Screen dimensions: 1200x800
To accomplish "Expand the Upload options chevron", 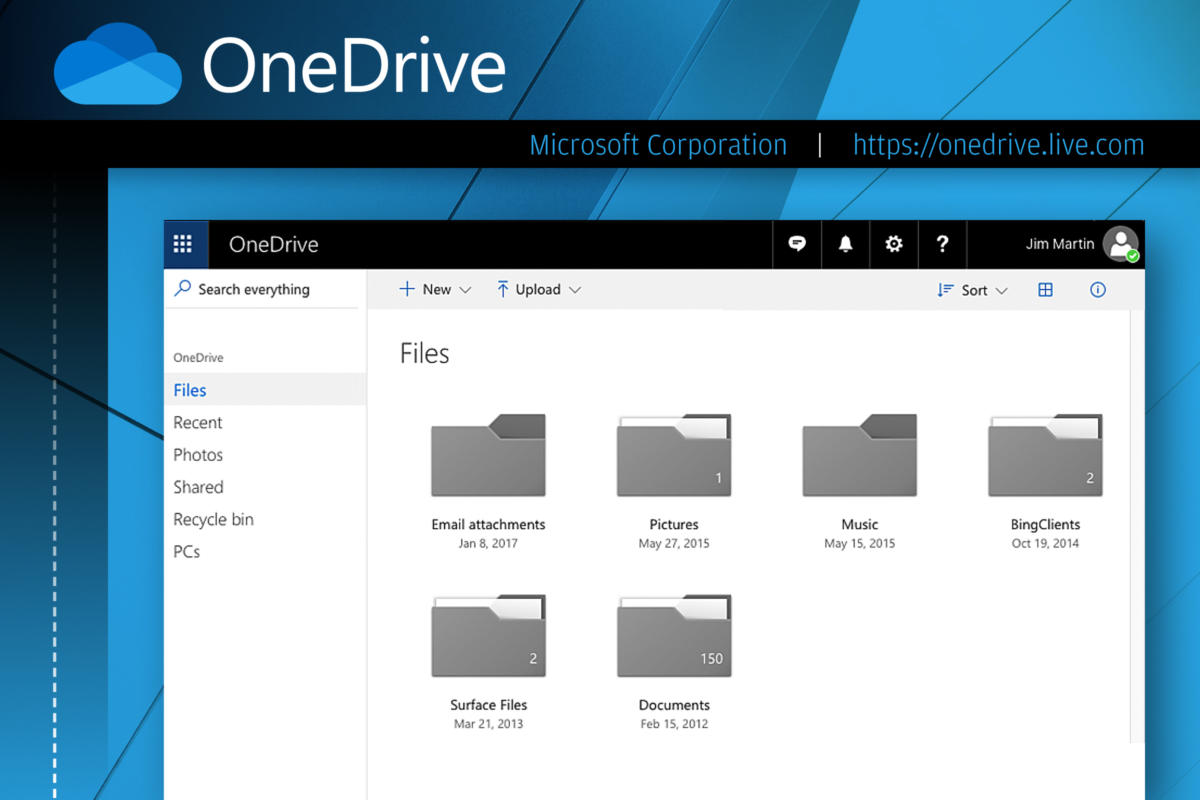I will (x=575, y=289).
